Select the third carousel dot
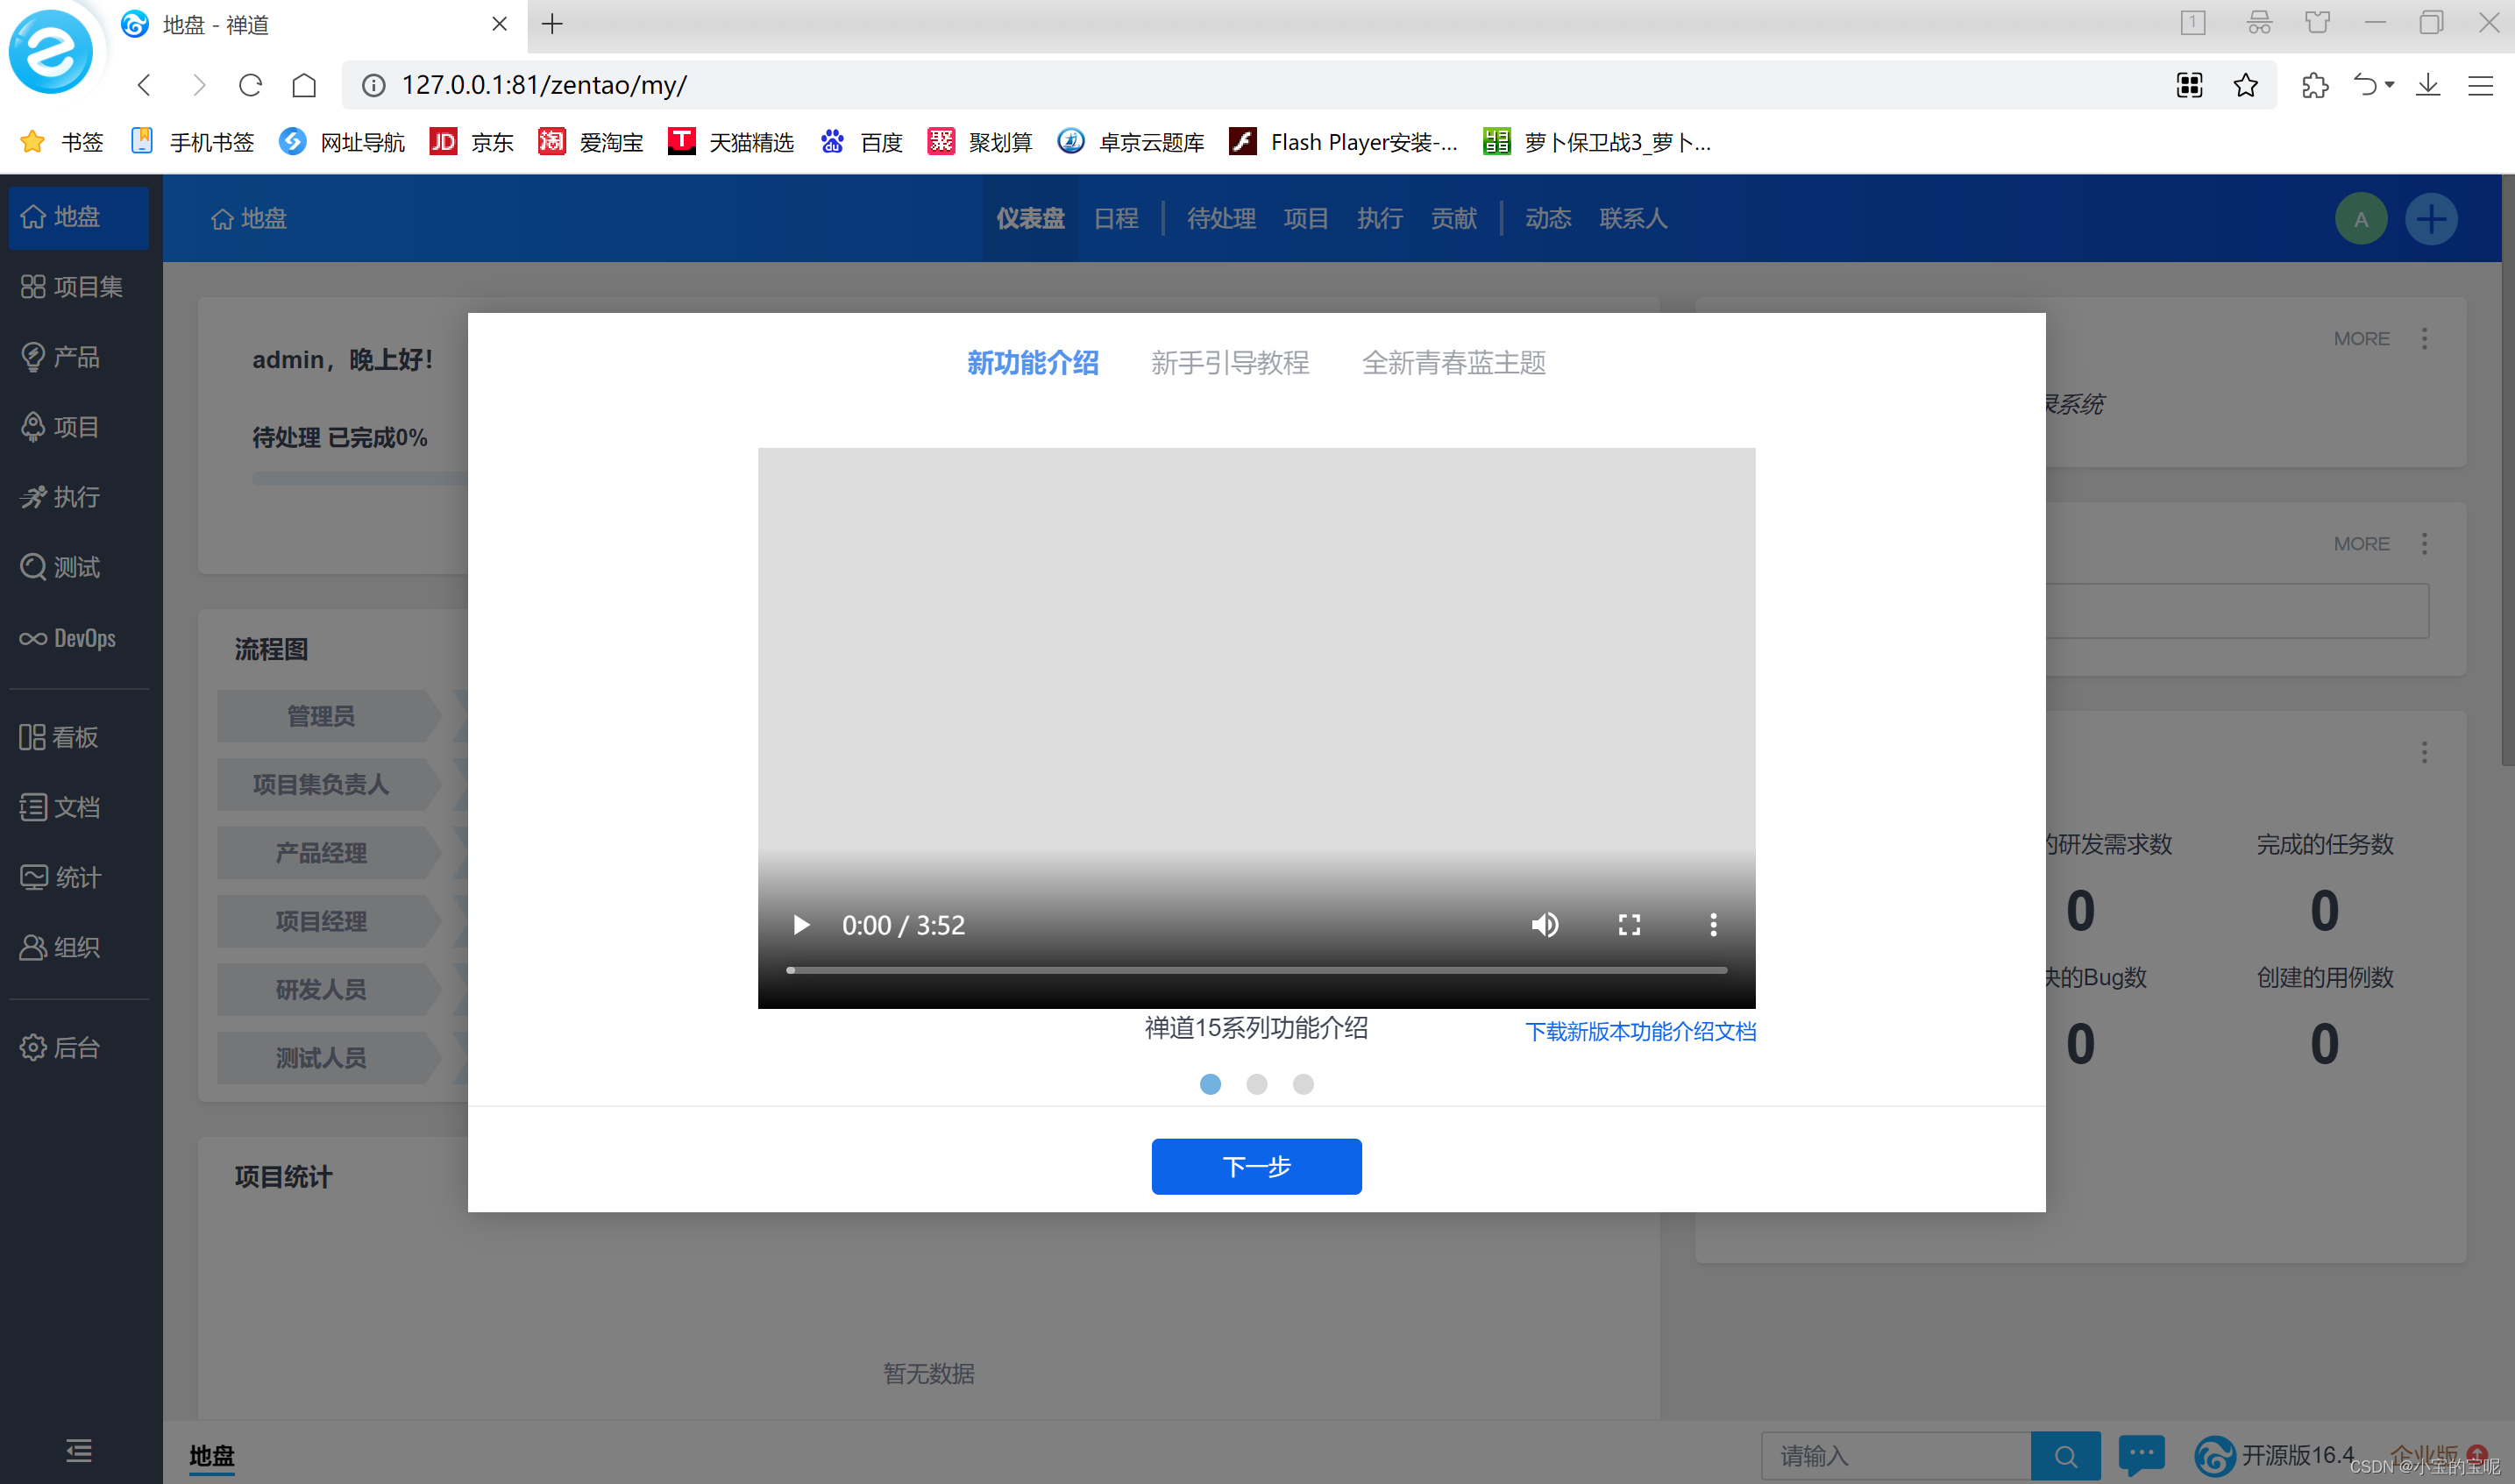 pyautogui.click(x=1303, y=1084)
